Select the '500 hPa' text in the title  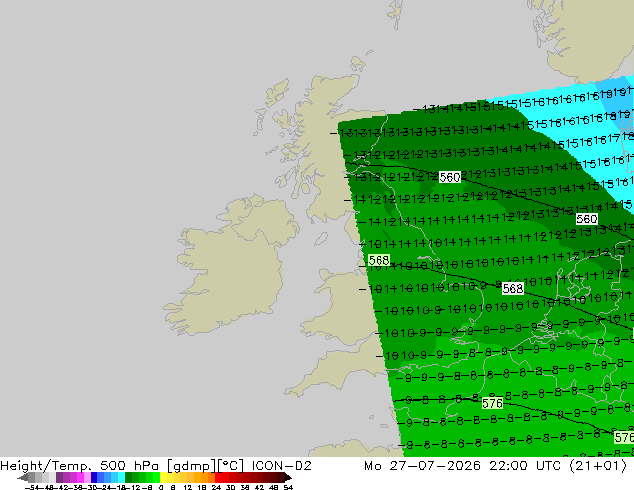129,466
